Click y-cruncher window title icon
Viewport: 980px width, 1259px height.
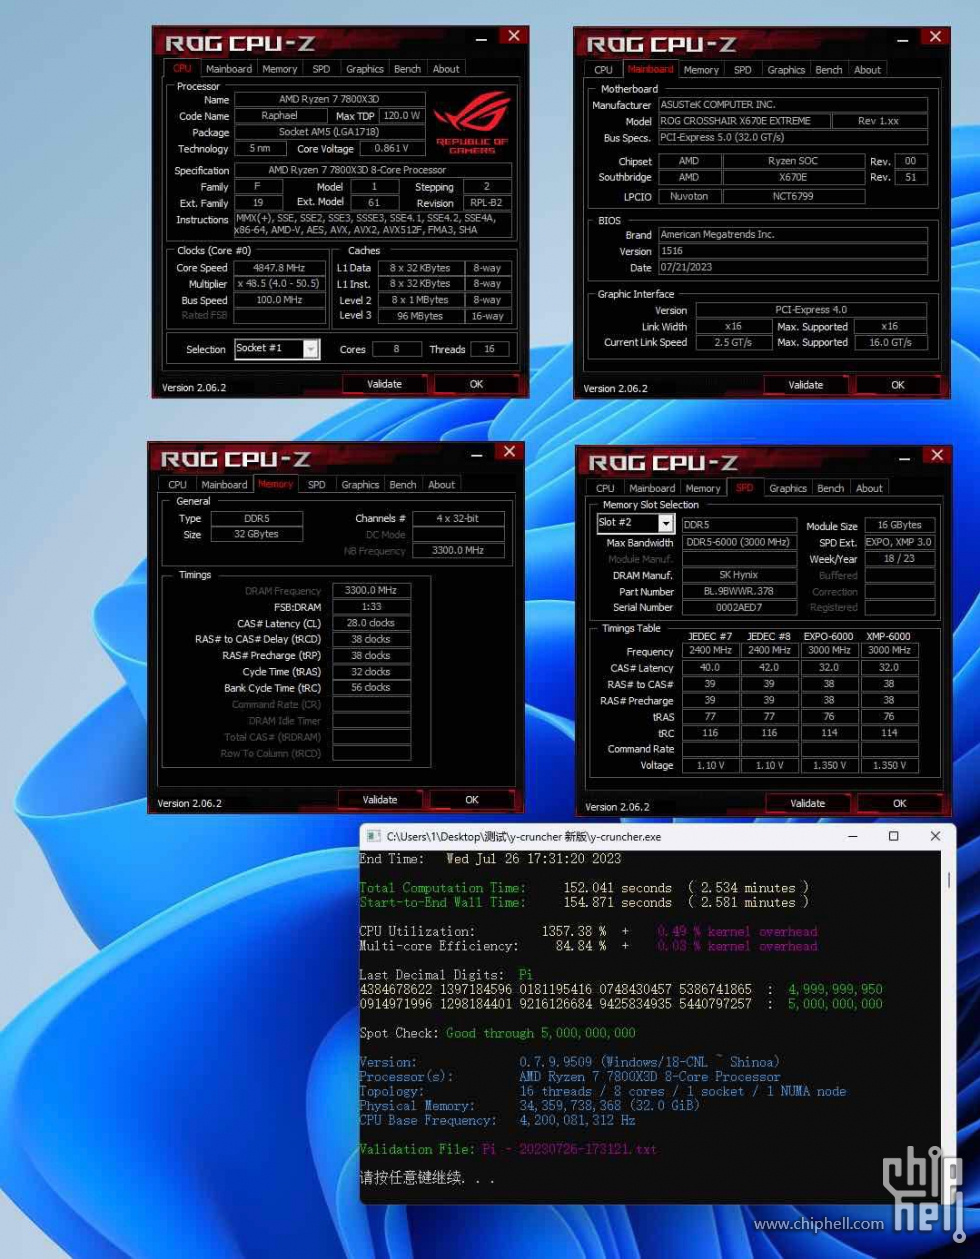(x=373, y=836)
